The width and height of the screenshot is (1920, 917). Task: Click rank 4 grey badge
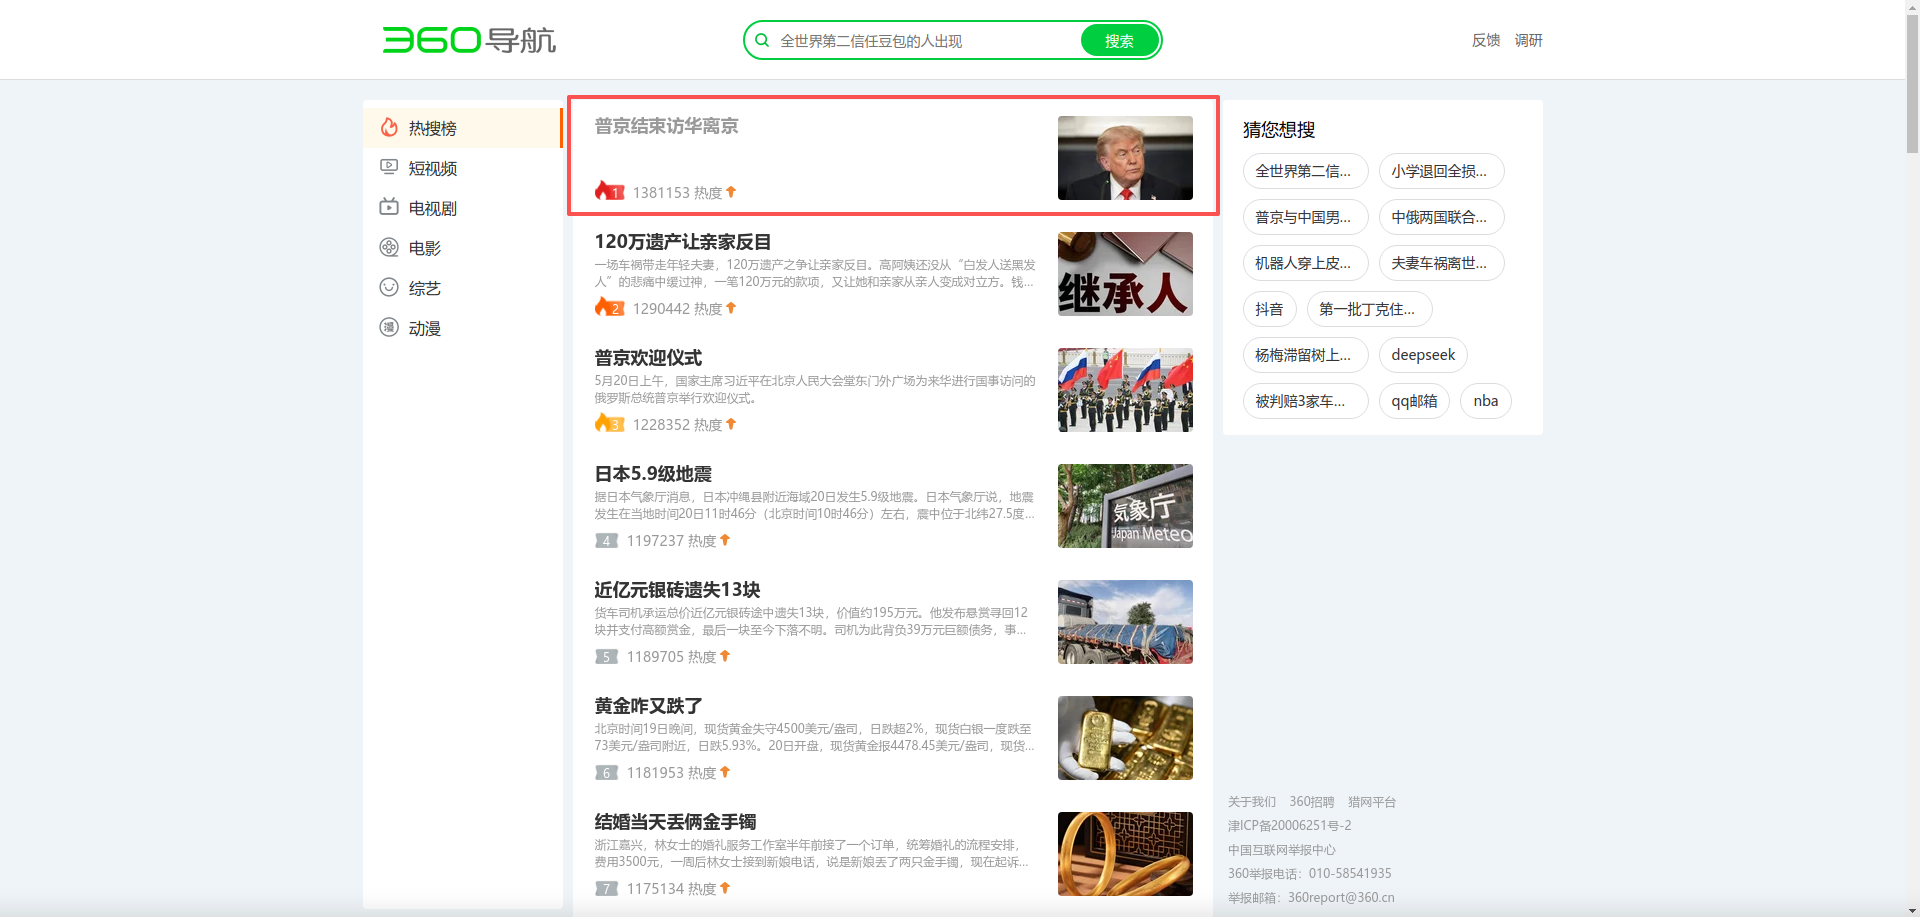click(606, 540)
